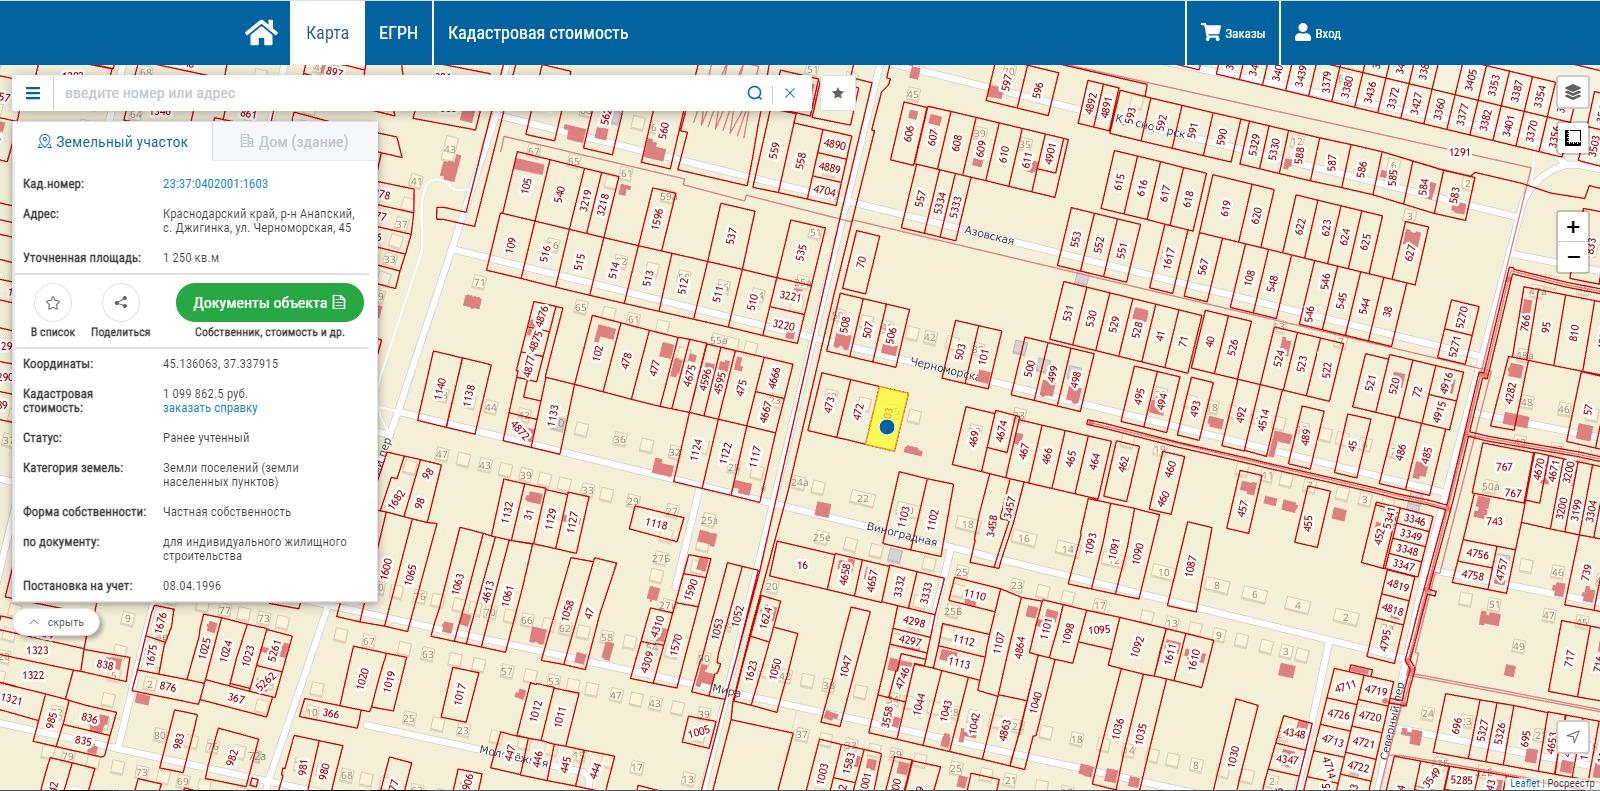Click the Азовская street label on map
The height and width of the screenshot is (791, 1600).
(989, 234)
